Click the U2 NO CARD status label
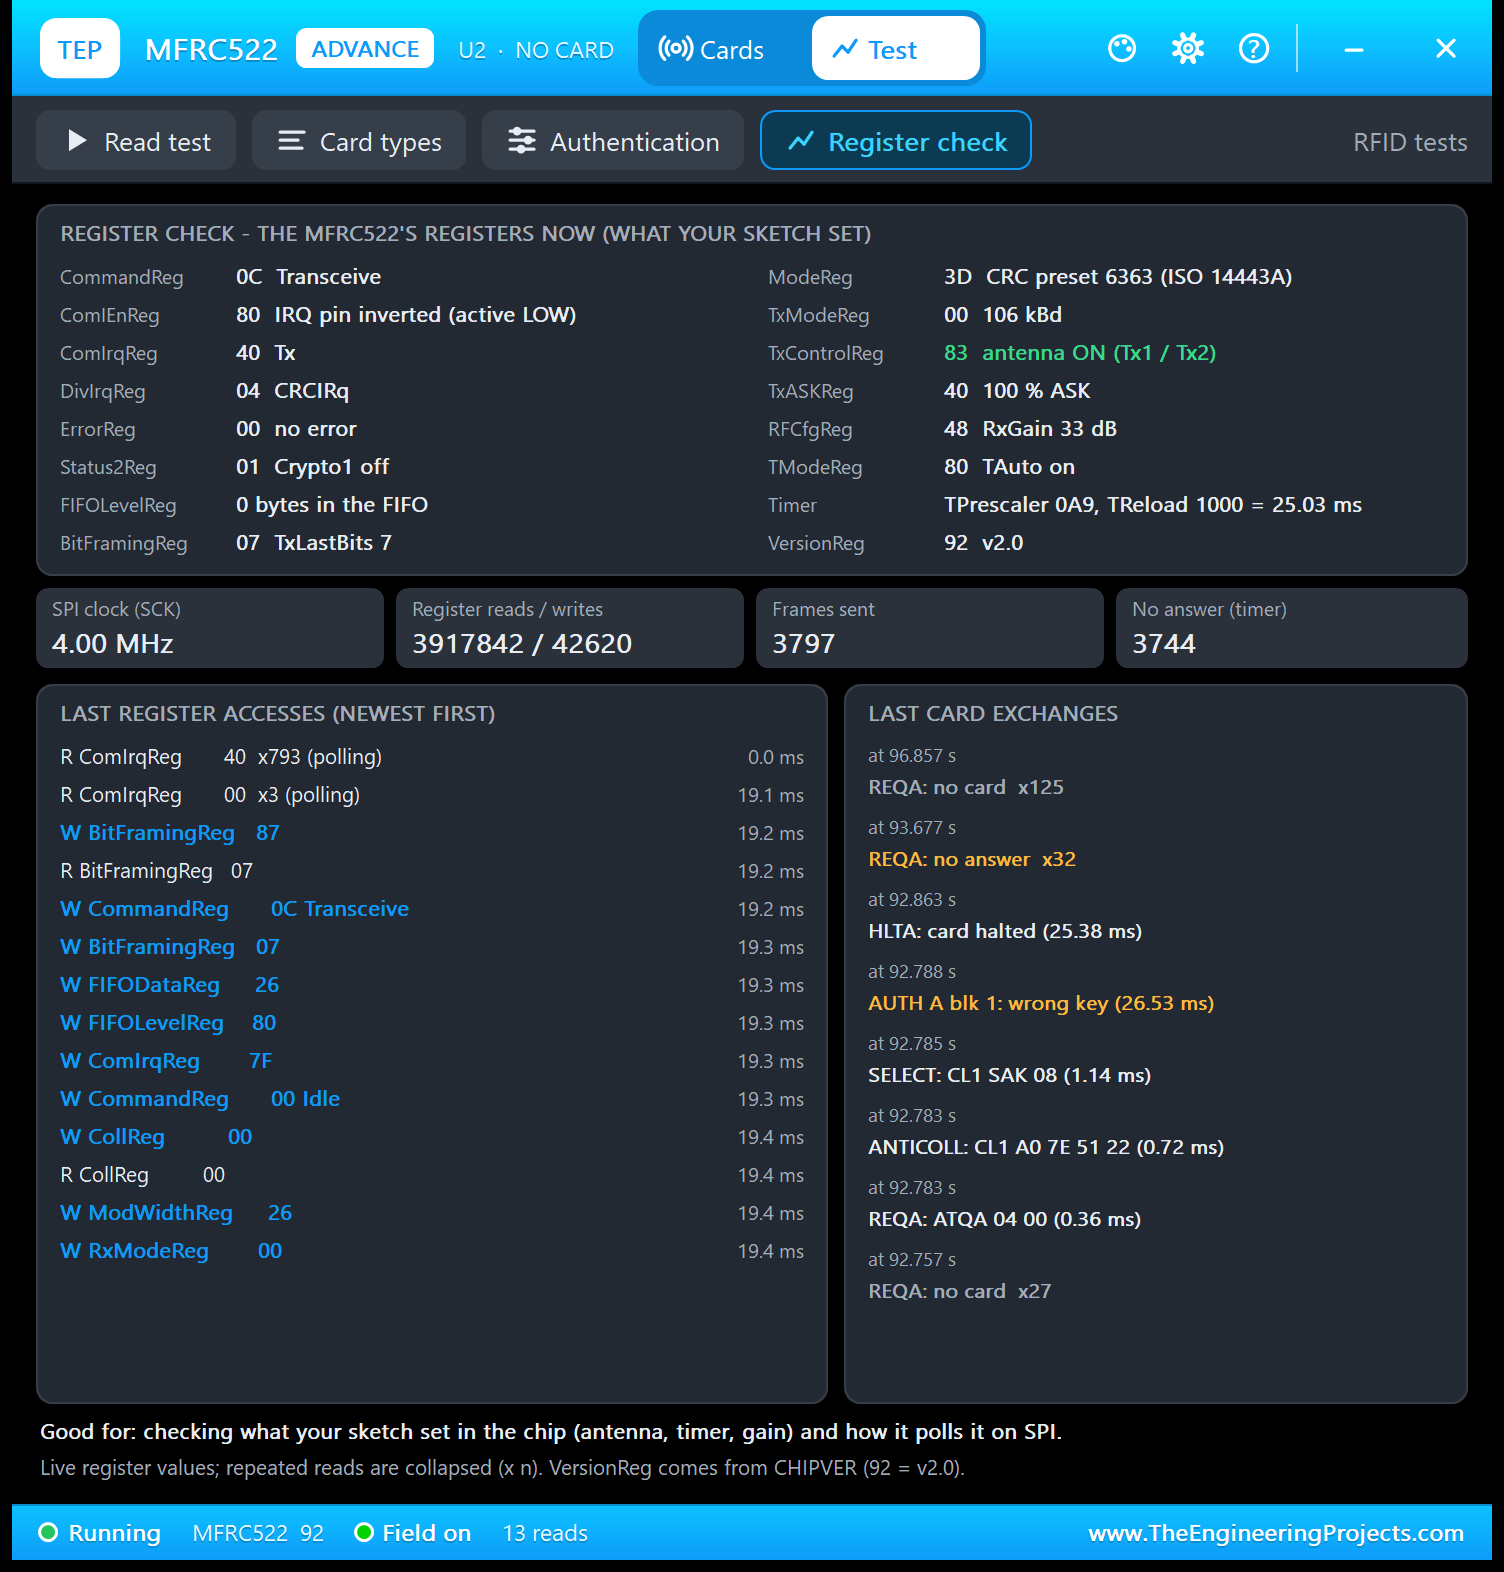 (x=536, y=50)
